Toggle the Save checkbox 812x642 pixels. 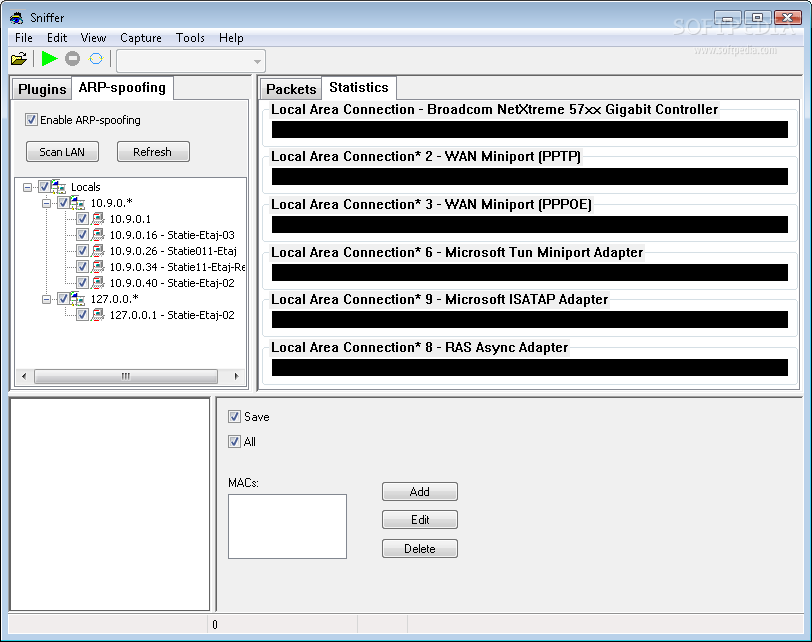235,417
